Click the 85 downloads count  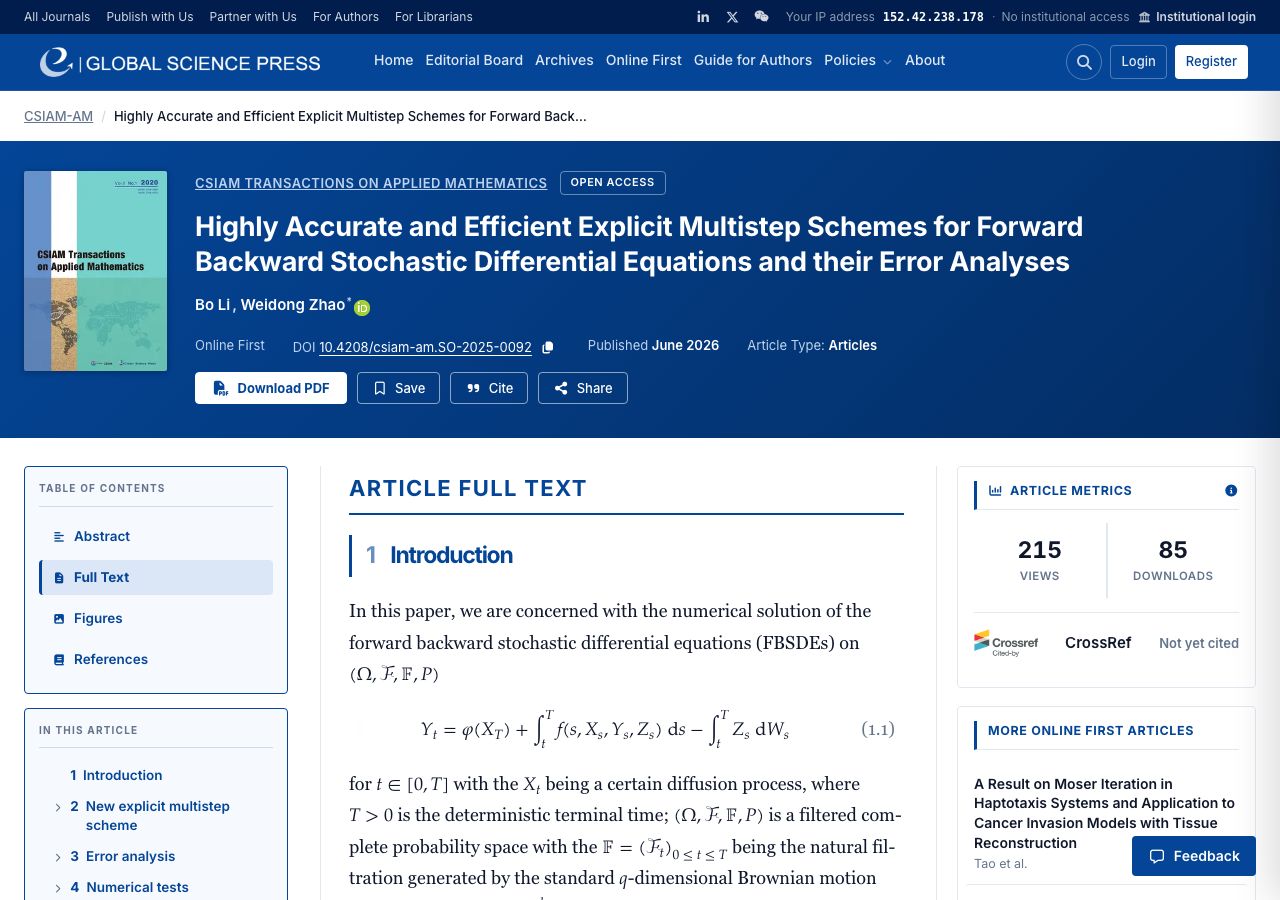point(1173,550)
